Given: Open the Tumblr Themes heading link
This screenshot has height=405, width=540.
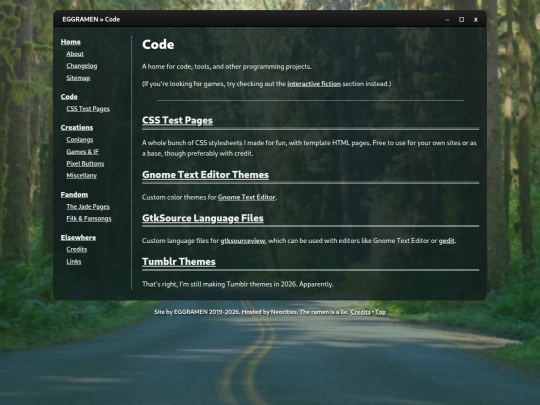Looking at the screenshot, I should (x=179, y=261).
